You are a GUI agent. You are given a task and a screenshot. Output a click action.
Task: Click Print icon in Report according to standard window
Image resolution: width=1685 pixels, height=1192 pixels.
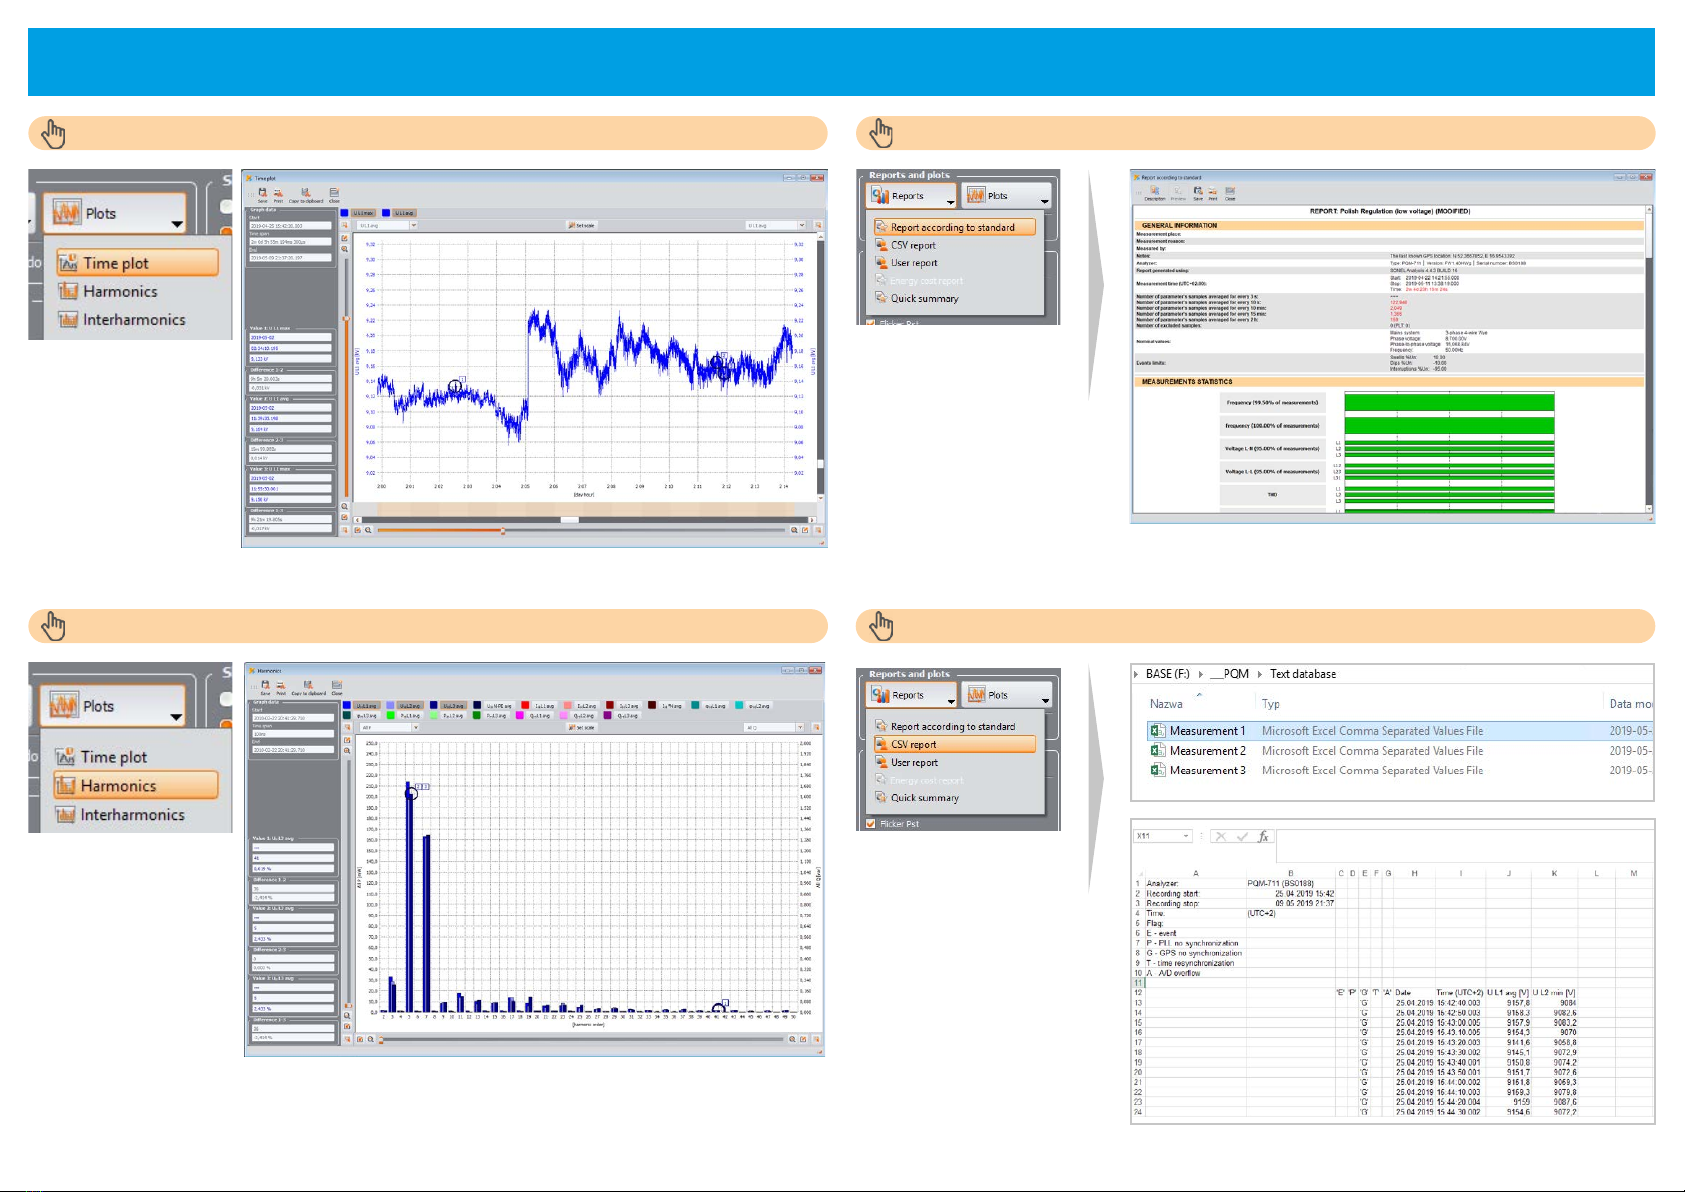point(1213,192)
